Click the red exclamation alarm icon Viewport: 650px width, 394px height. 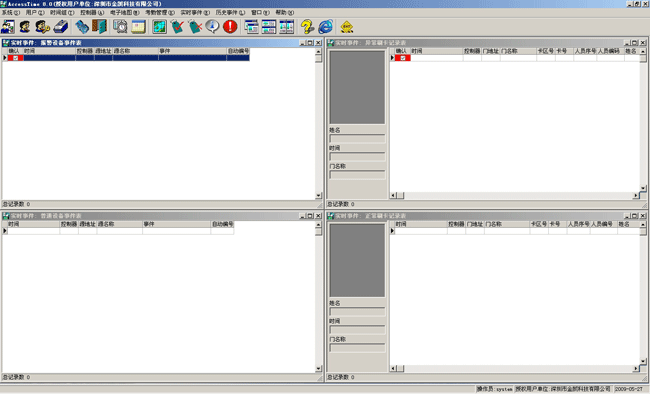(230, 27)
